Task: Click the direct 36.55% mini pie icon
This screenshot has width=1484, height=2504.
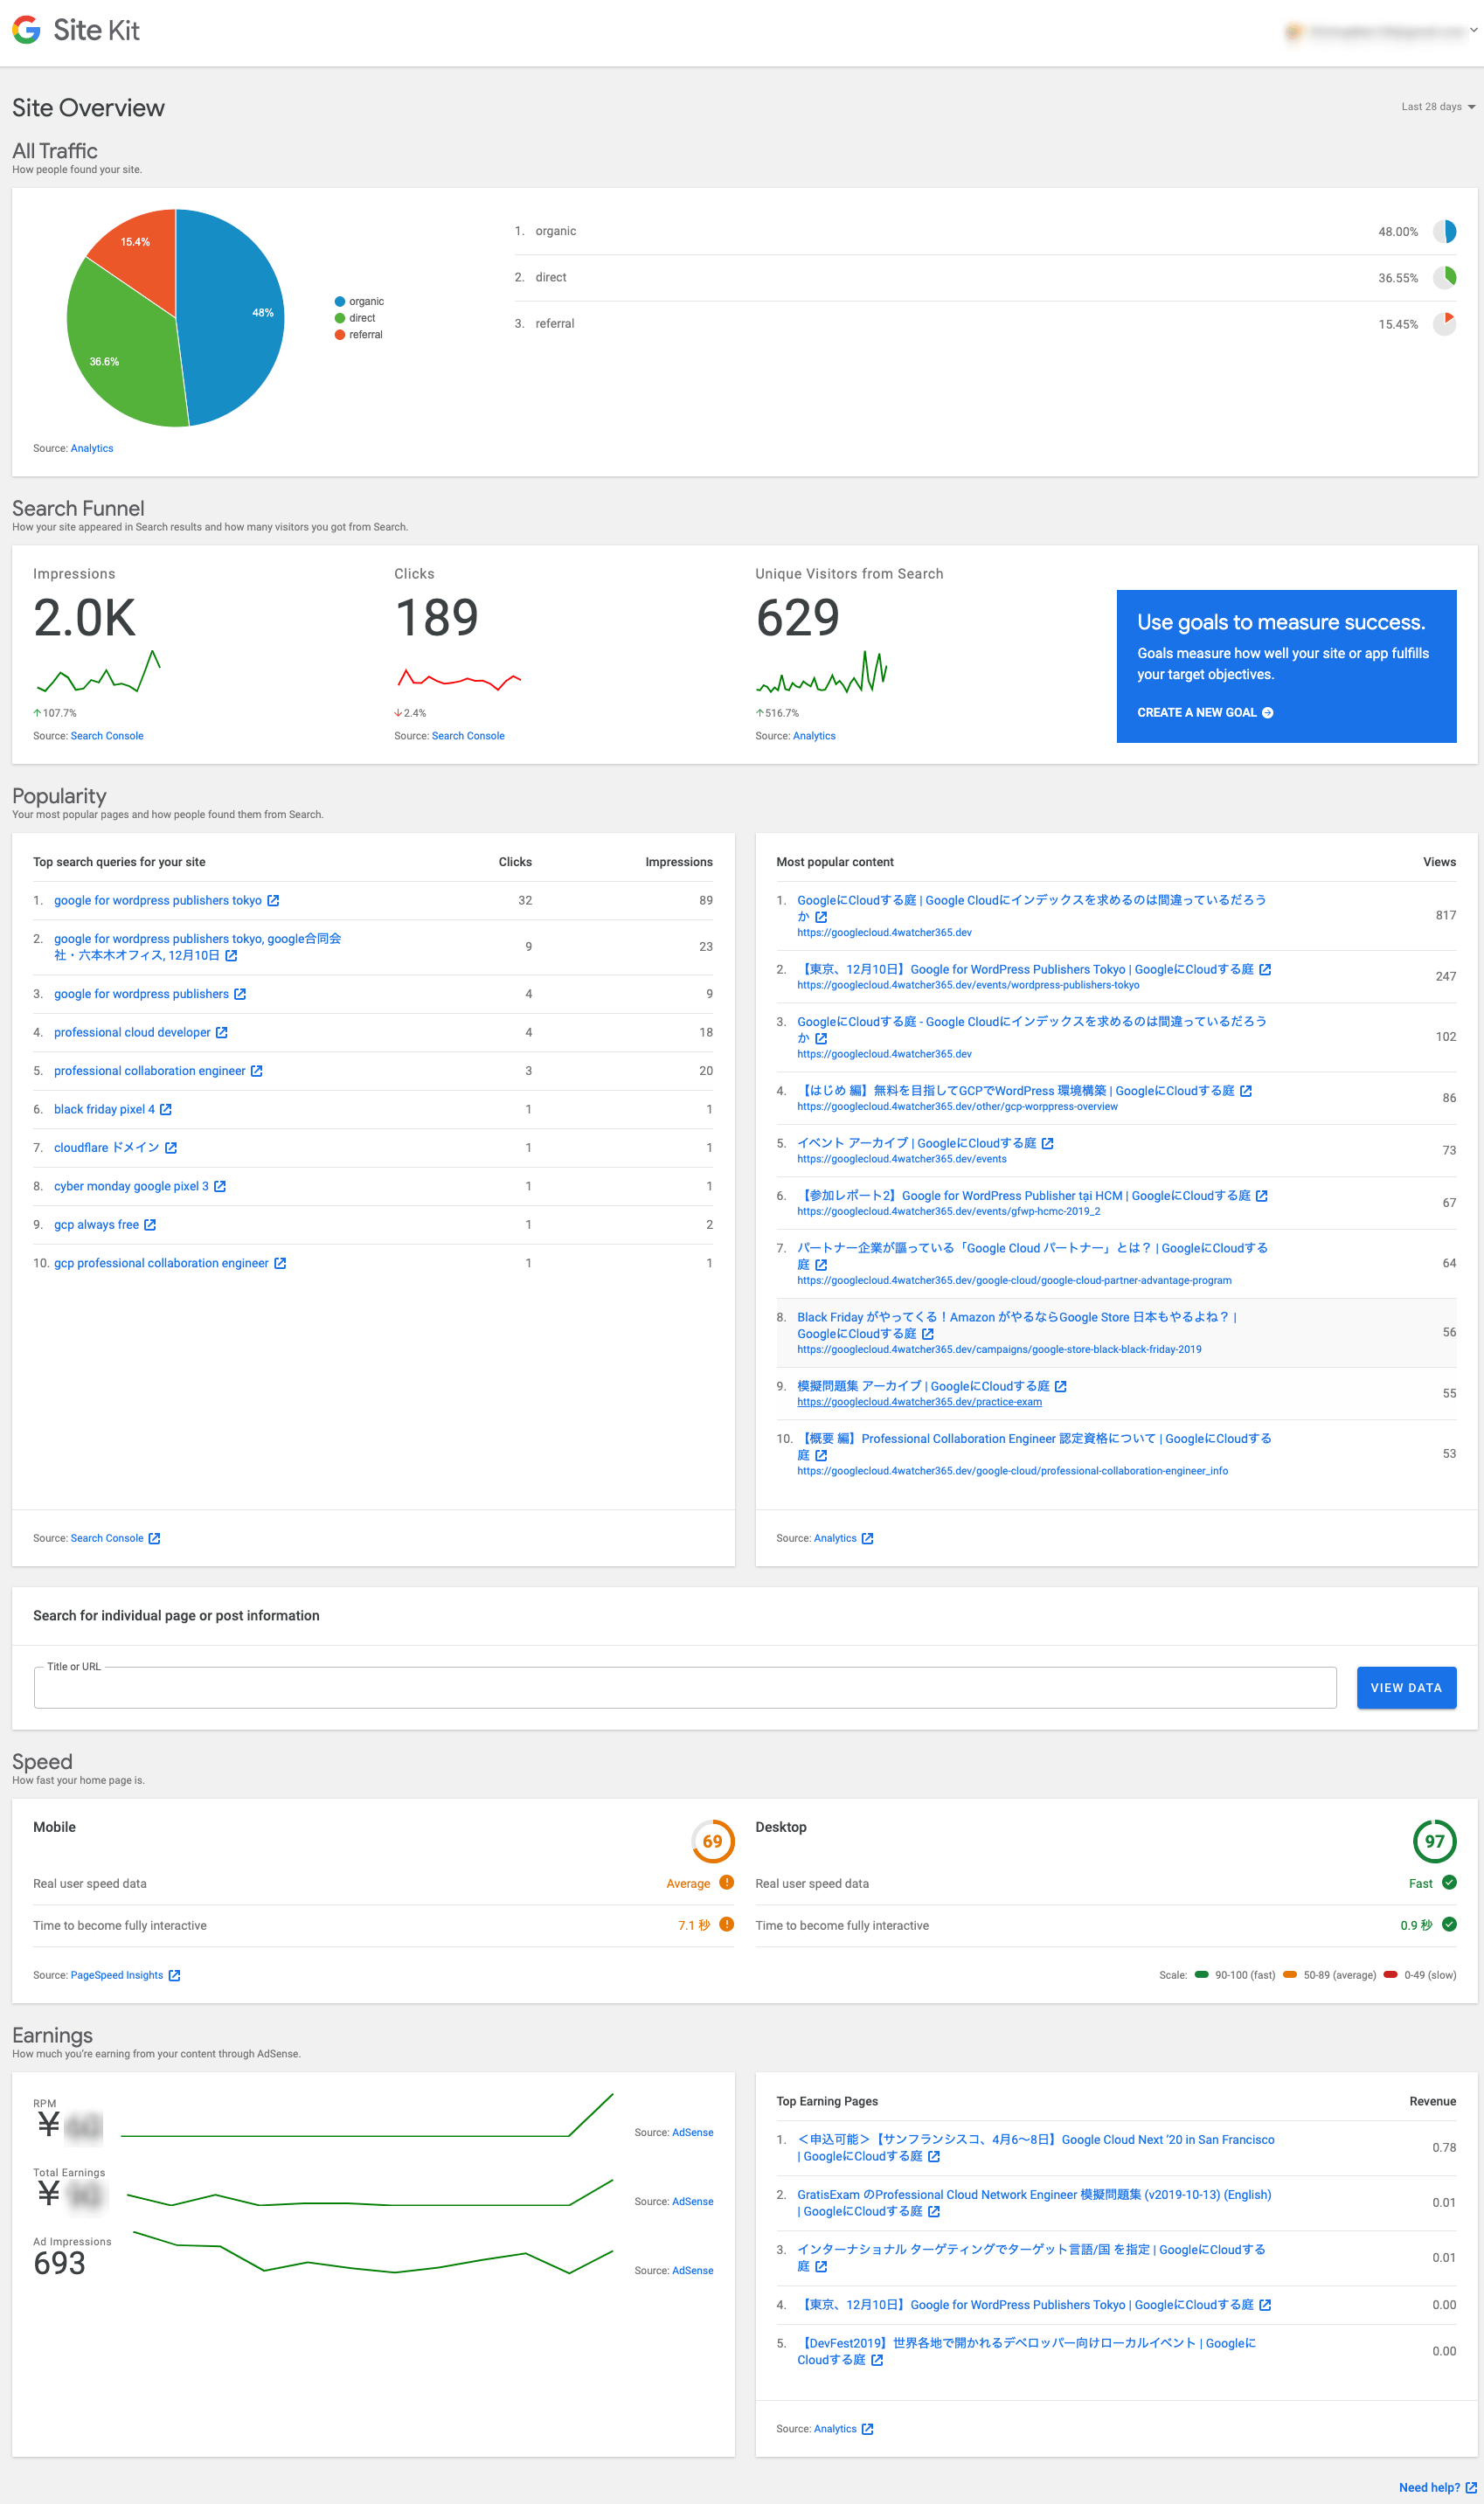Action: pos(1444,277)
